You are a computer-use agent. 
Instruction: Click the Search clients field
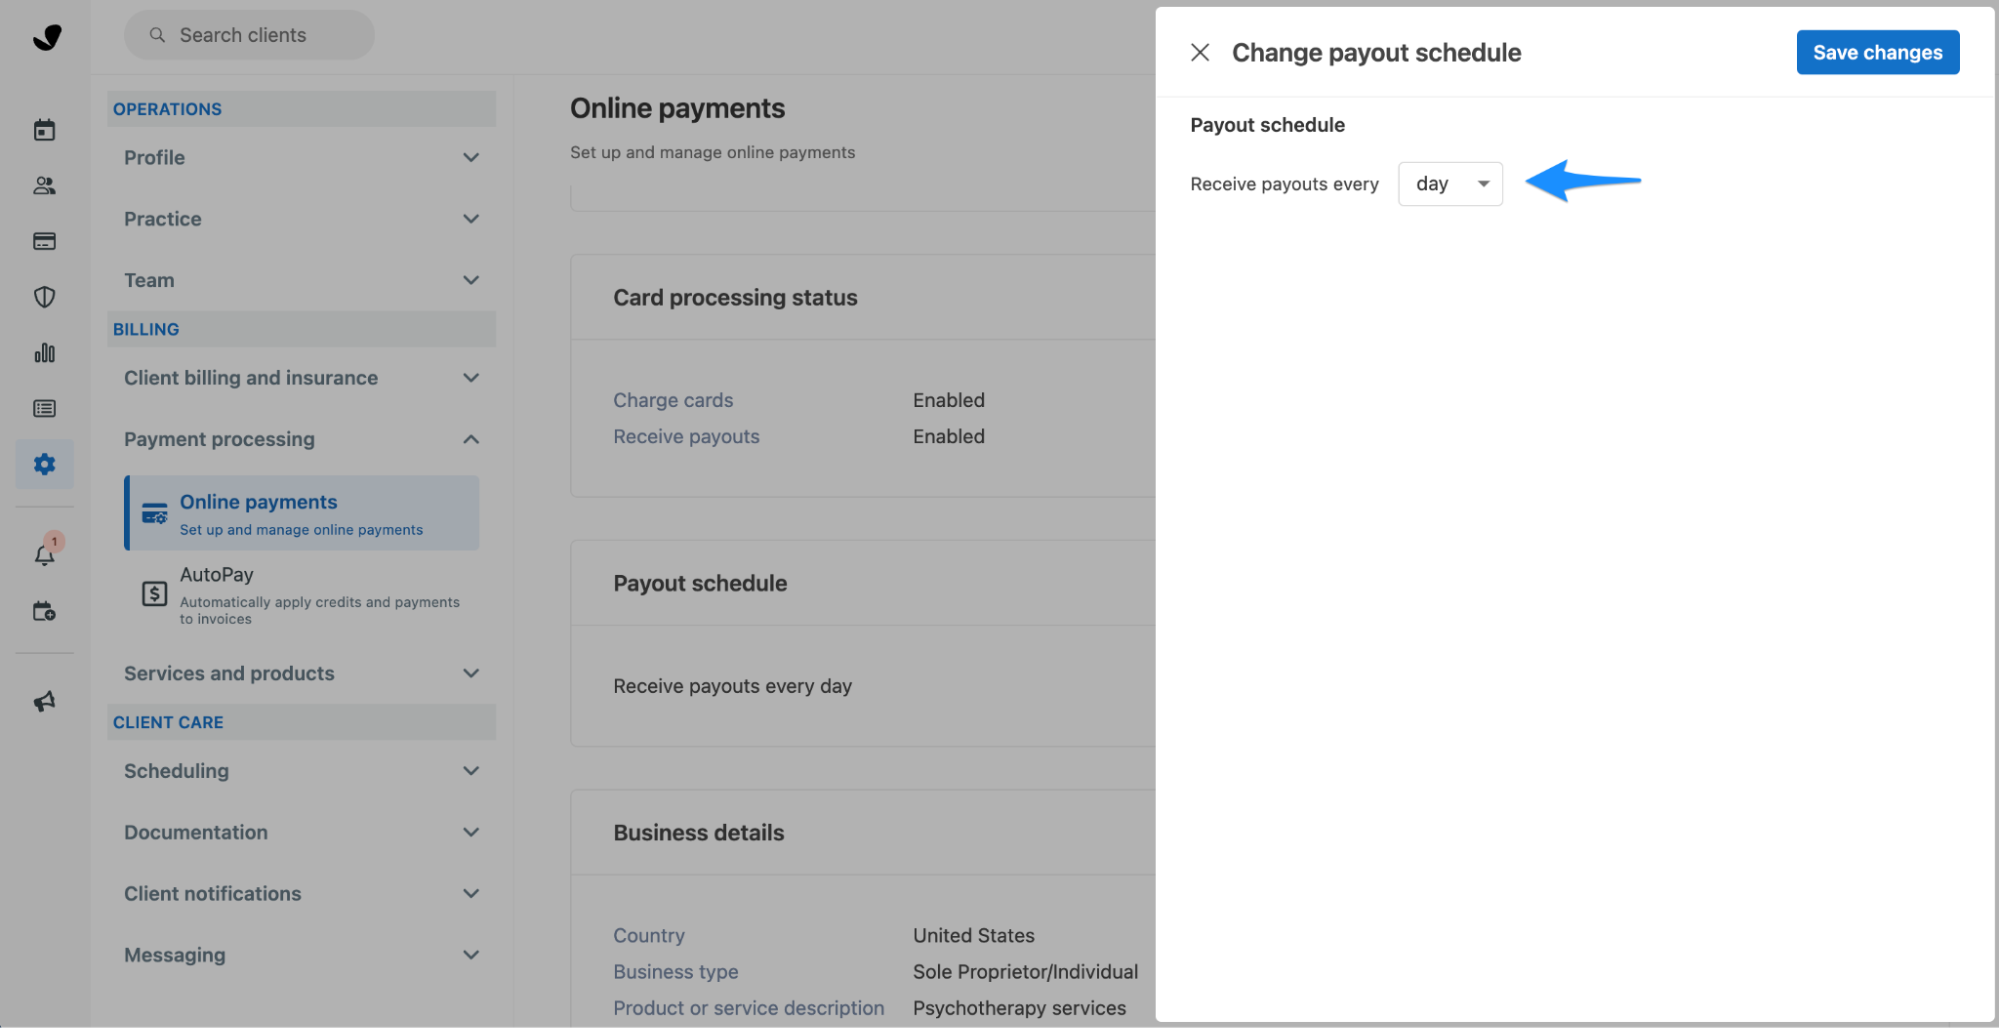(x=248, y=34)
